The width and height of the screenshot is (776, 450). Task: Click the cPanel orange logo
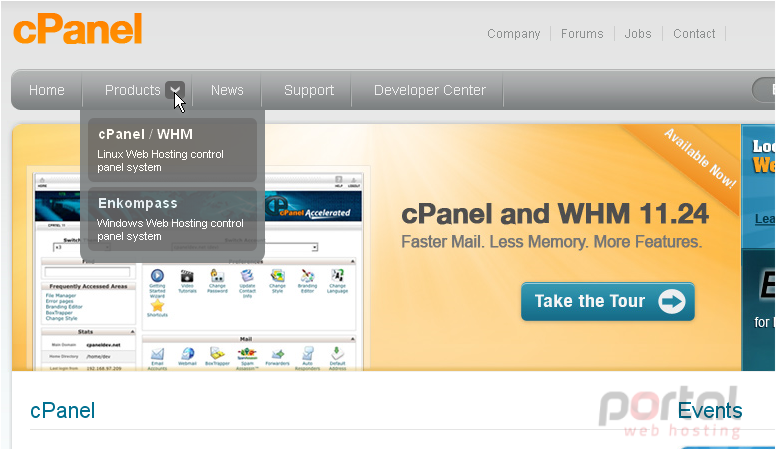(x=78, y=29)
